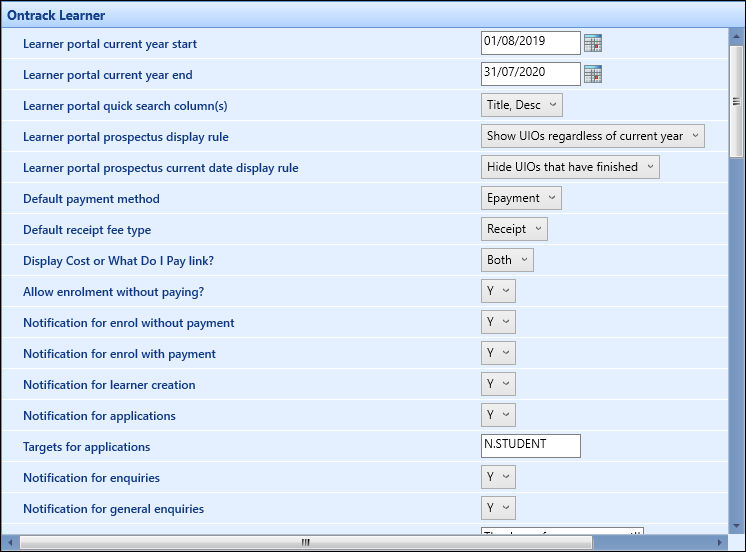Viewport: 746px width, 552px height.
Task: Select 'Learner portal current year end' label
Action: (x=108, y=75)
